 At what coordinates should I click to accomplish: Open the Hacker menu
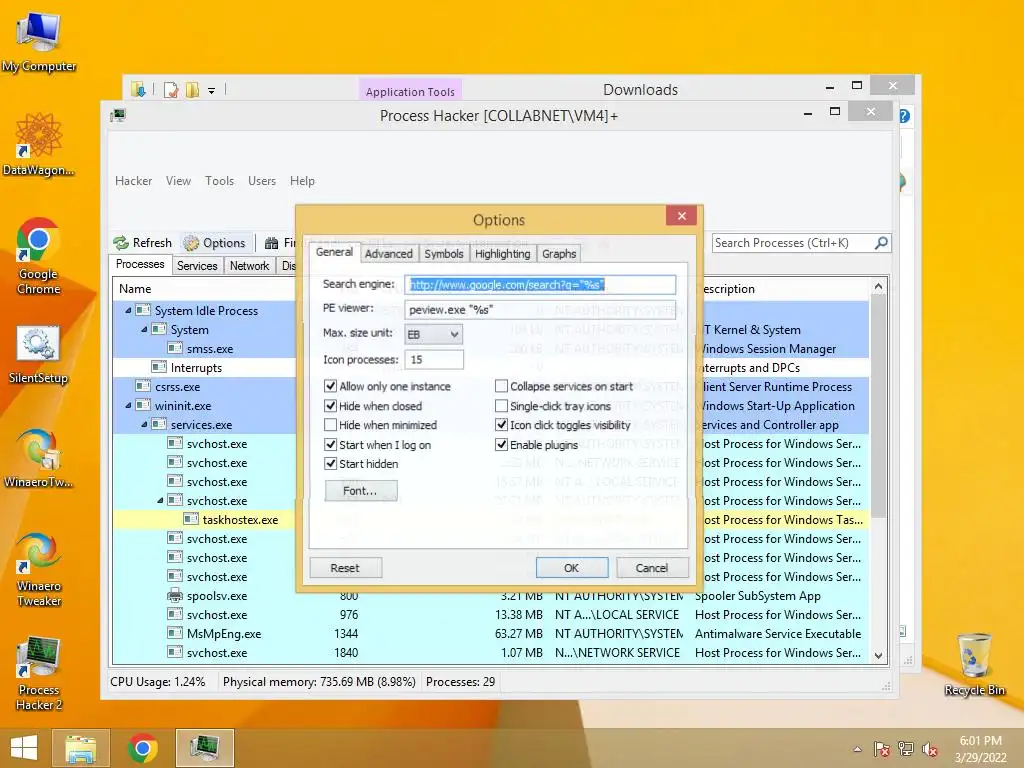click(x=133, y=181)
